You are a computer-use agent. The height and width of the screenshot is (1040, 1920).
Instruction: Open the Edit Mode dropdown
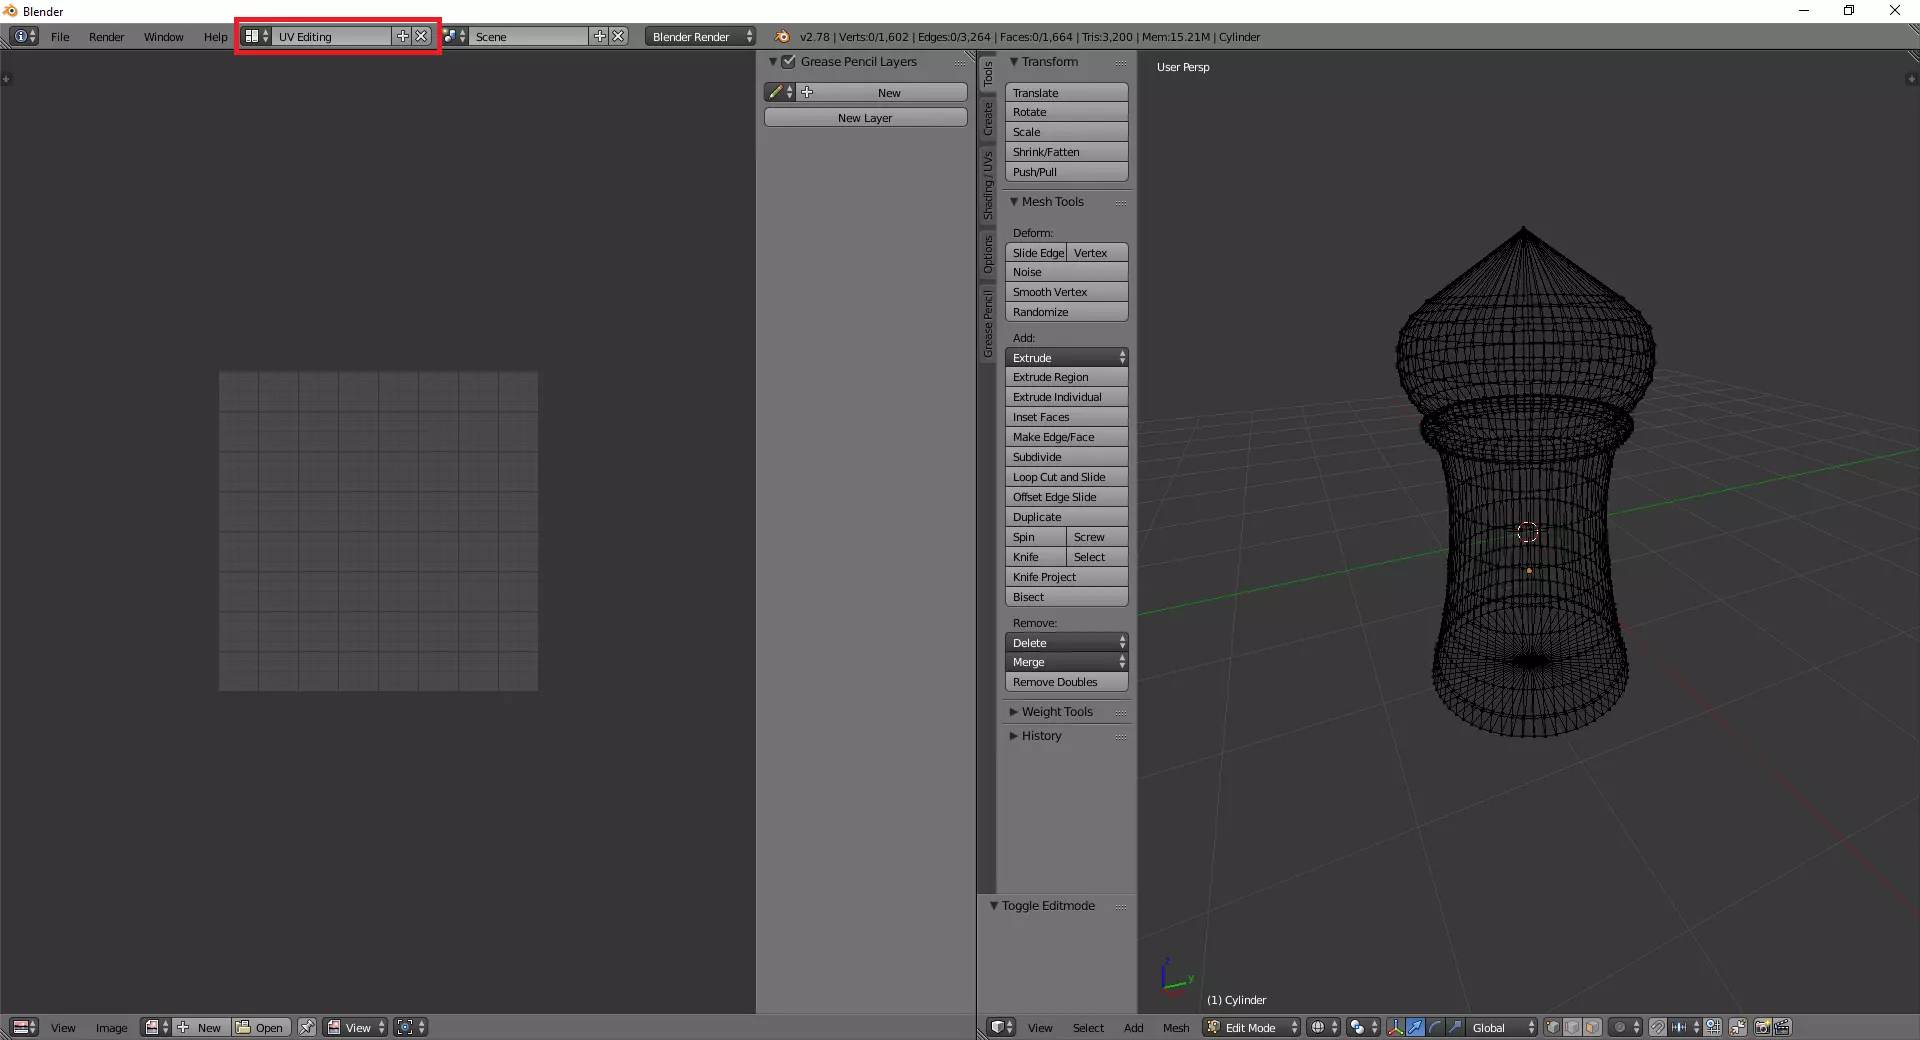click(1252, 1027)
